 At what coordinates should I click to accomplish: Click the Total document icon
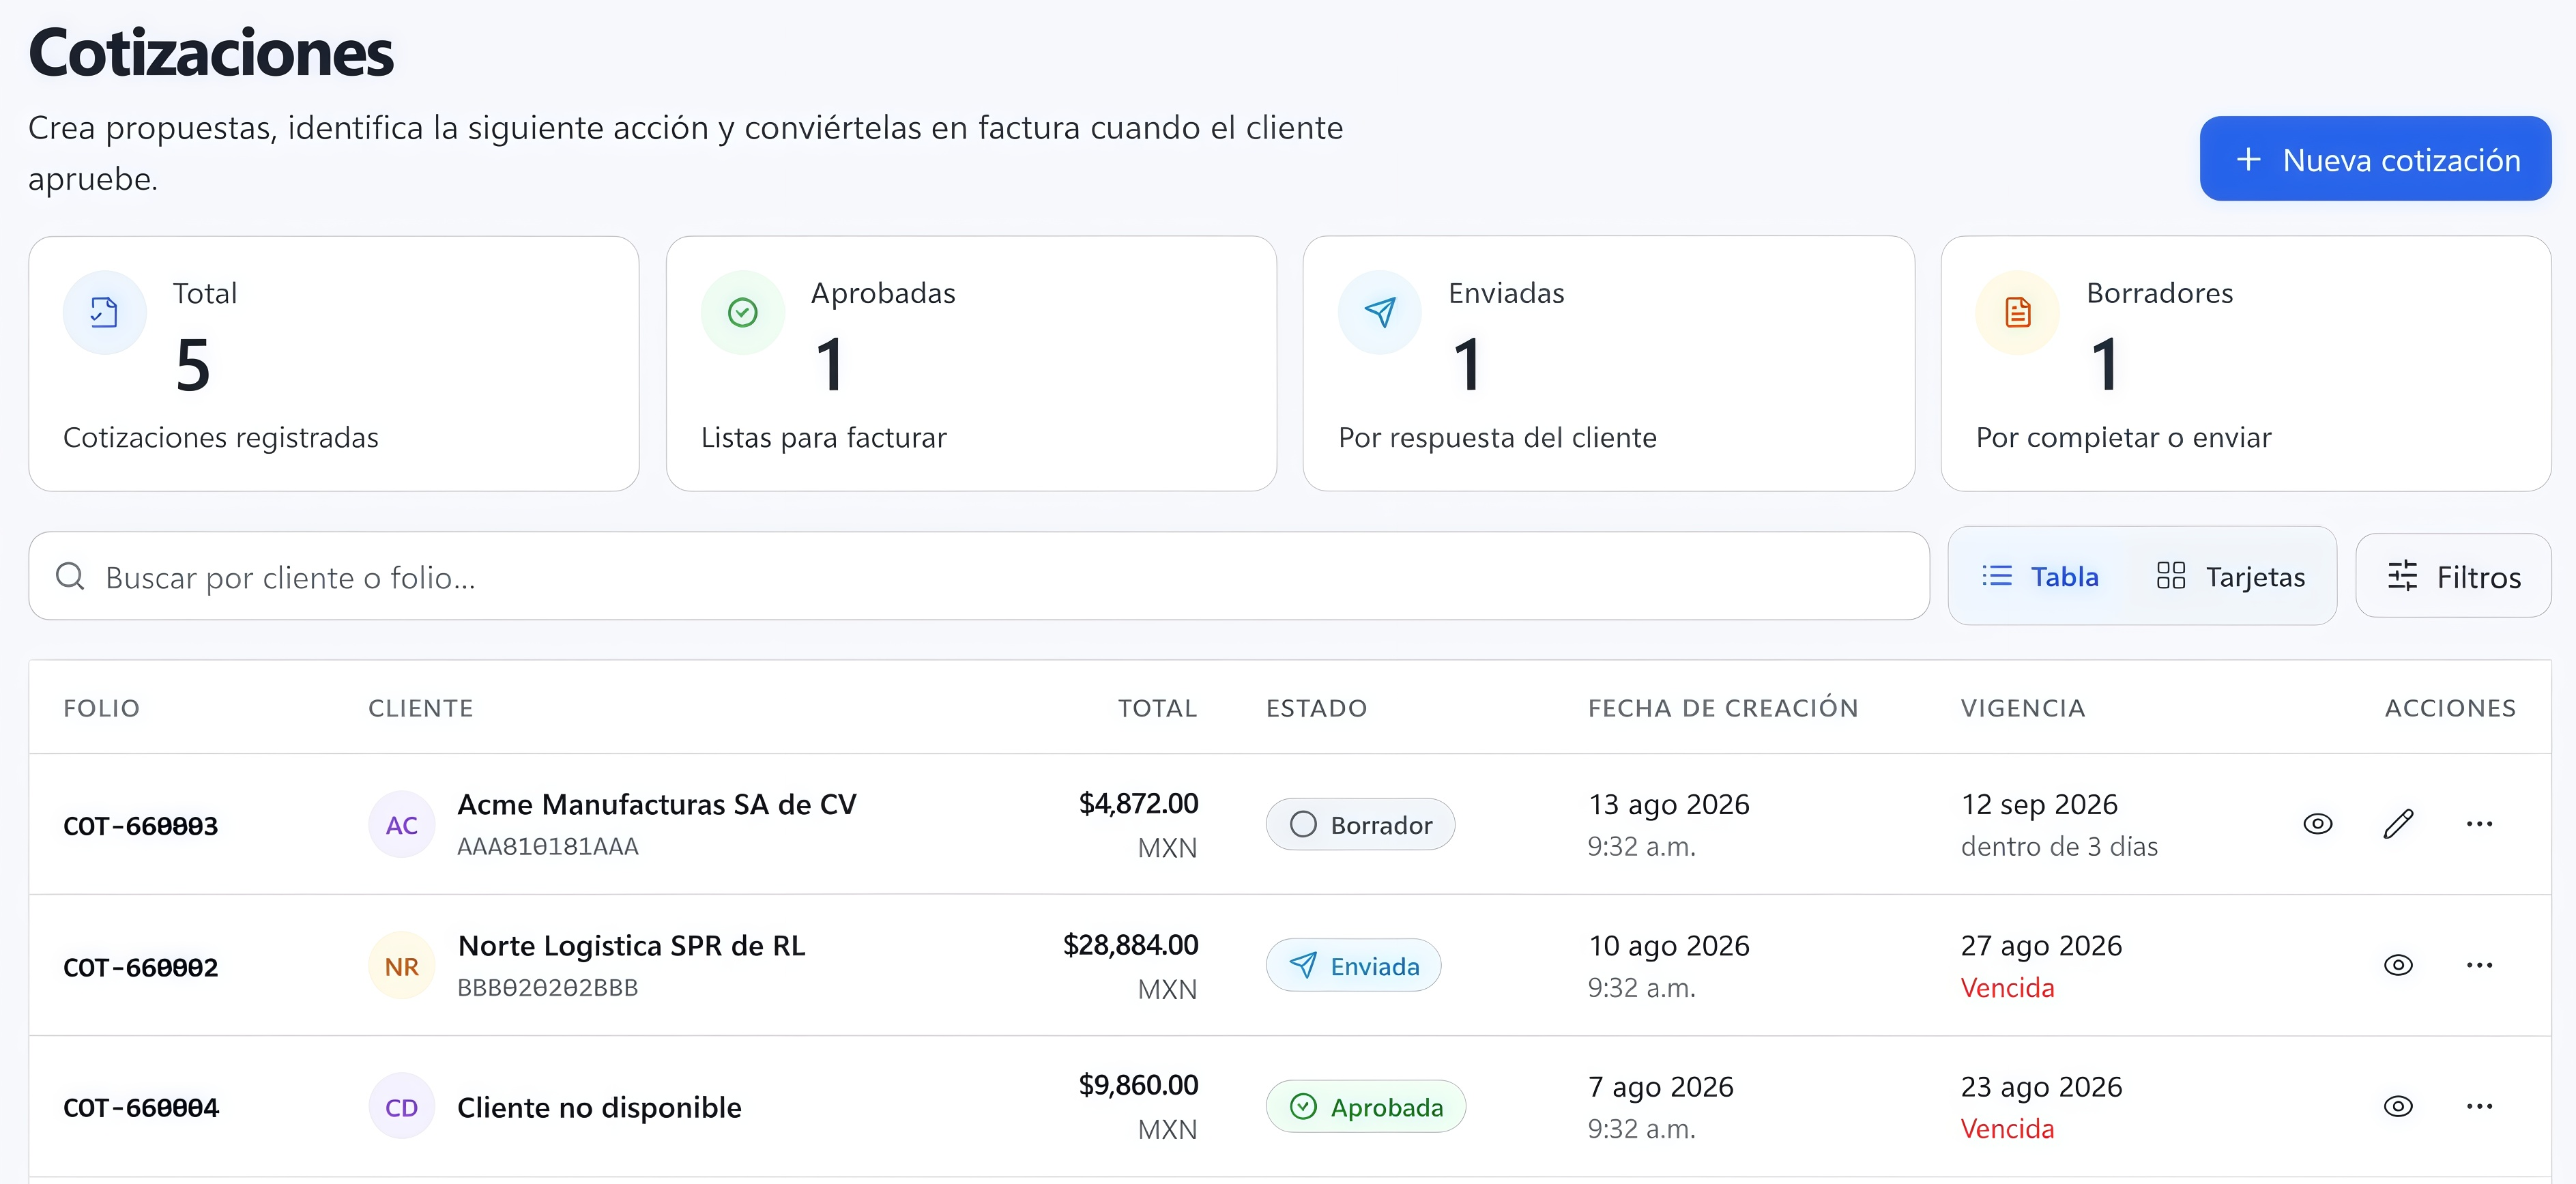[x=104, y=313]
